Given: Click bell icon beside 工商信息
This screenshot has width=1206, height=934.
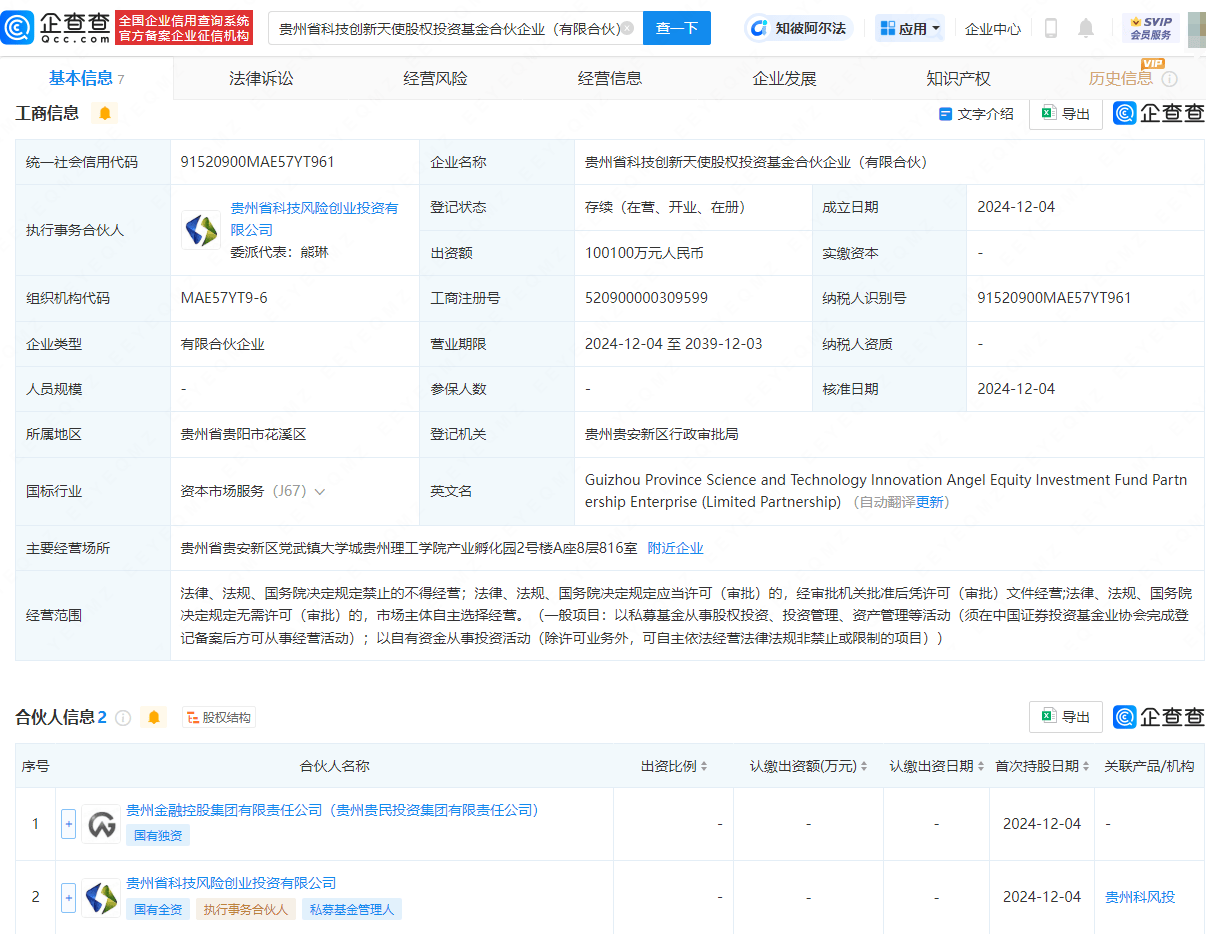Looking at the screenshot, I should click(106, 113).
